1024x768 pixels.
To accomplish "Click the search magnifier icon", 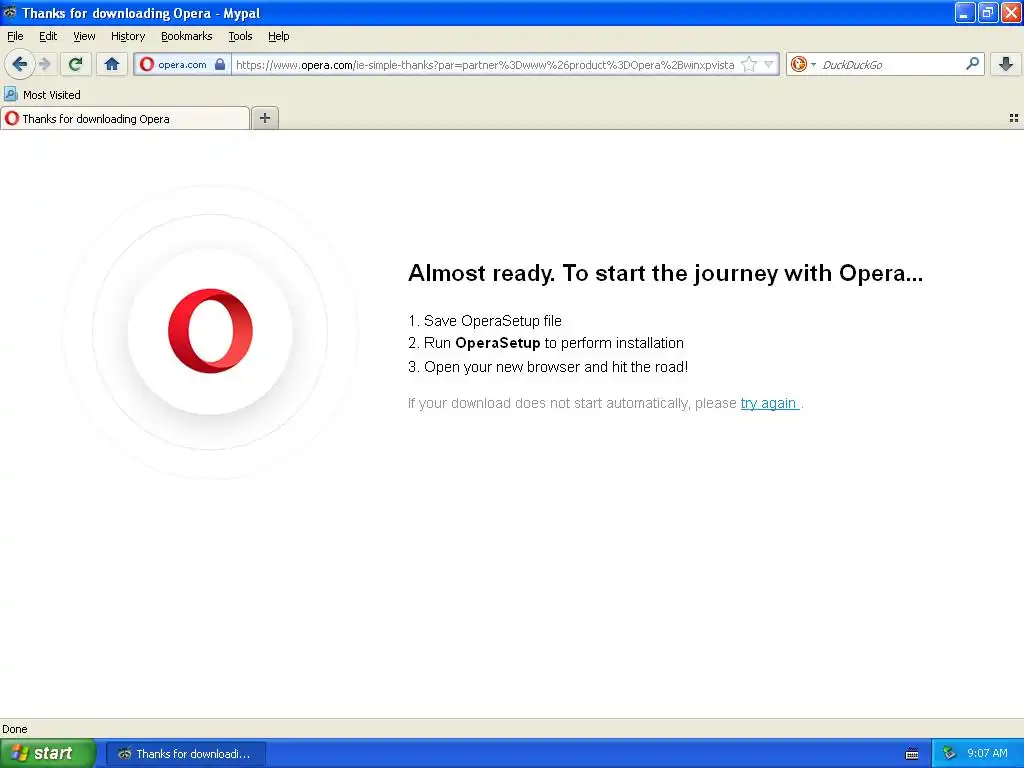I will tap(972, 64).
